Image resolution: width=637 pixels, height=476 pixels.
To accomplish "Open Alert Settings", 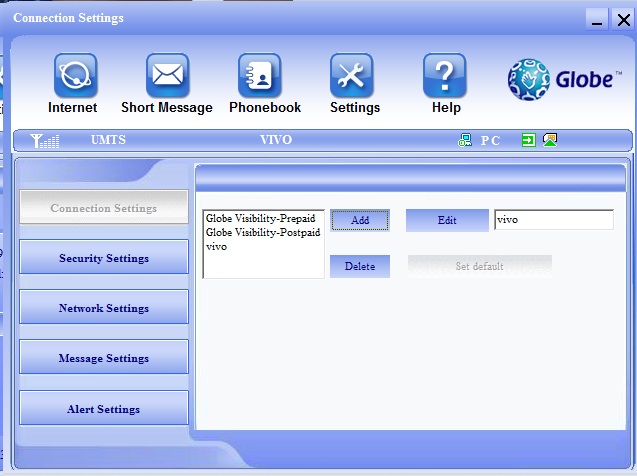I will [x=104, y=408].
